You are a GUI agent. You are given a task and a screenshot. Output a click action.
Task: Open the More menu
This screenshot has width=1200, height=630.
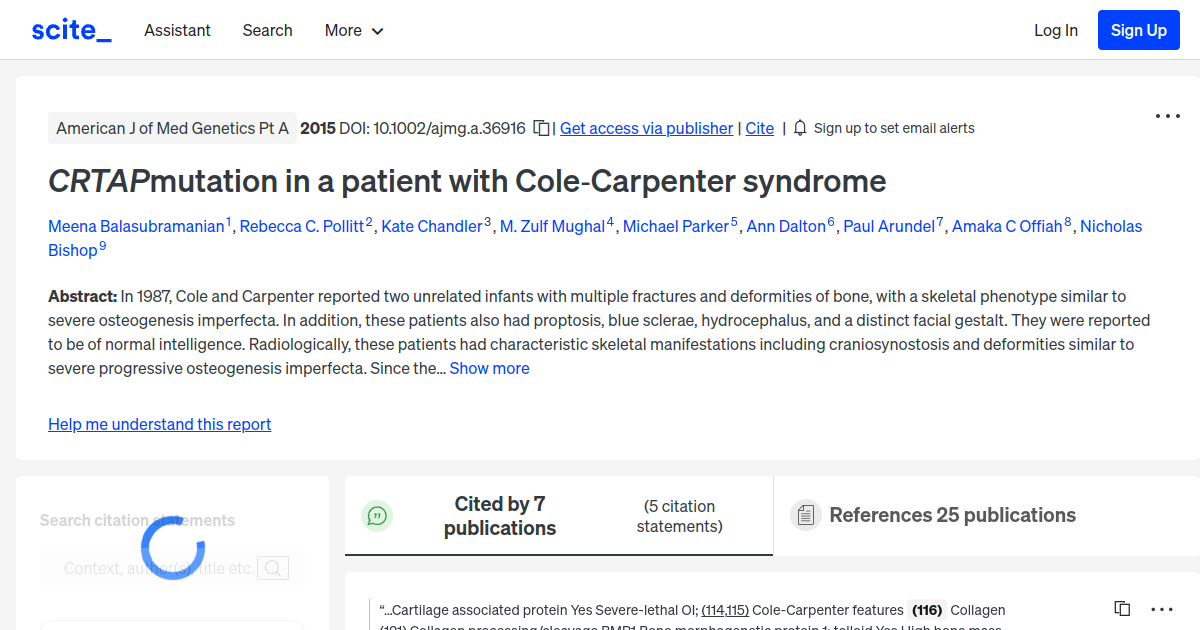pyautogui.click(x=353, y=30)
